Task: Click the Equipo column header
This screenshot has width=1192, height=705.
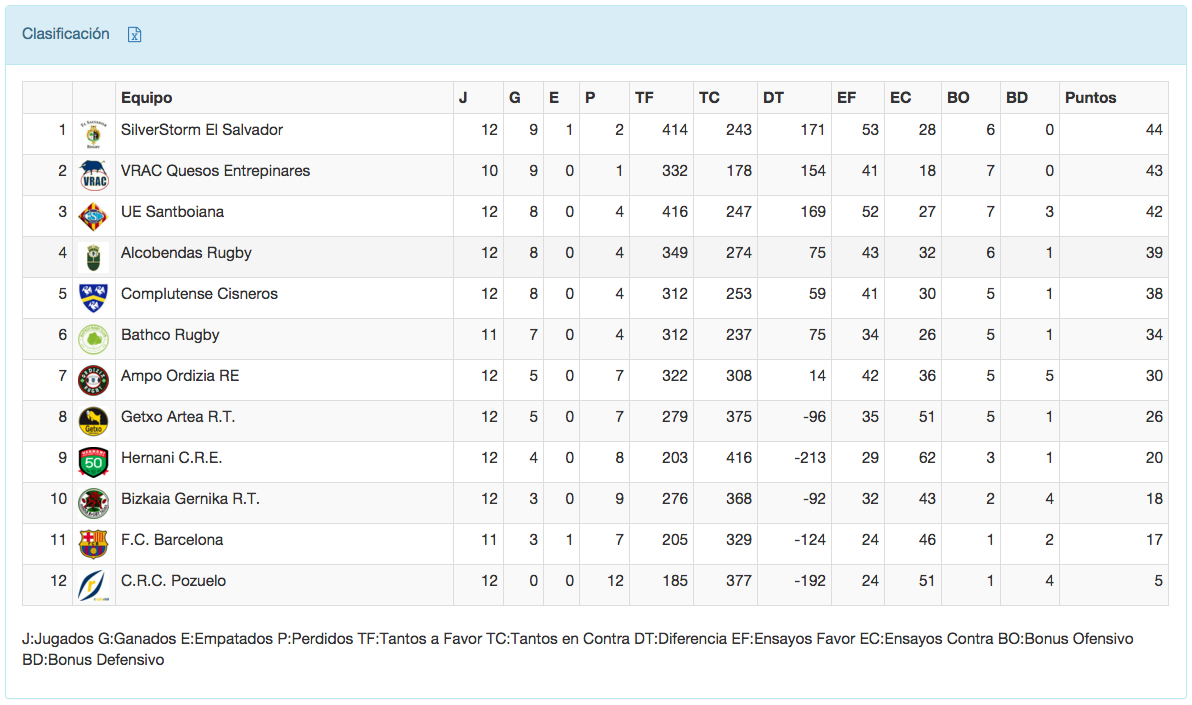Action: pos(146,98)
